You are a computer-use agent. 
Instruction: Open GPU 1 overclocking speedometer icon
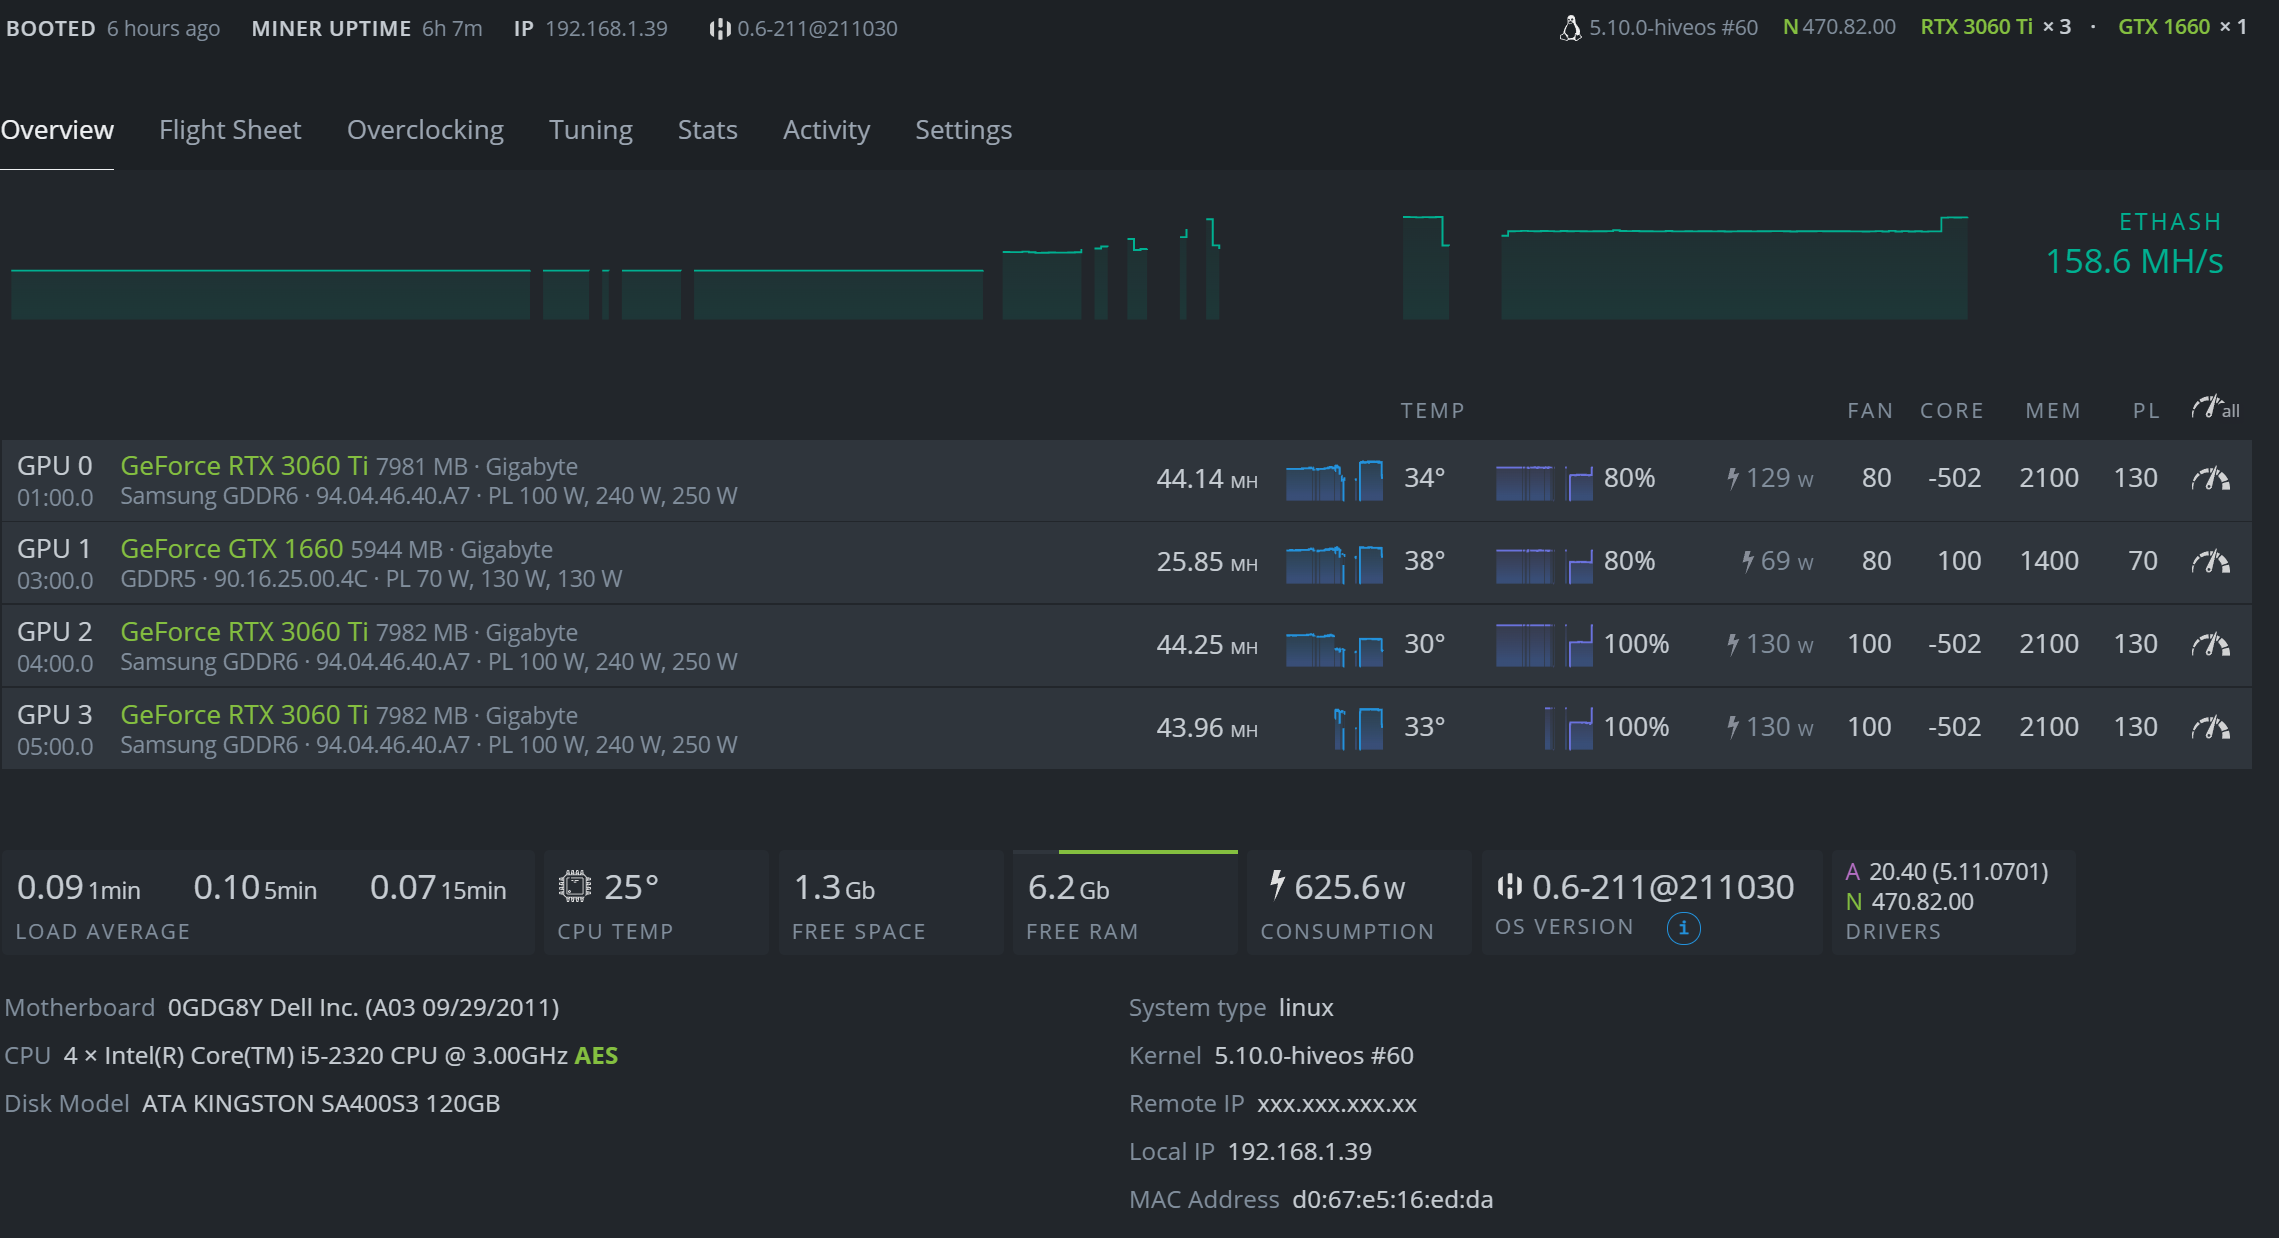click(x=2210, y=562)
